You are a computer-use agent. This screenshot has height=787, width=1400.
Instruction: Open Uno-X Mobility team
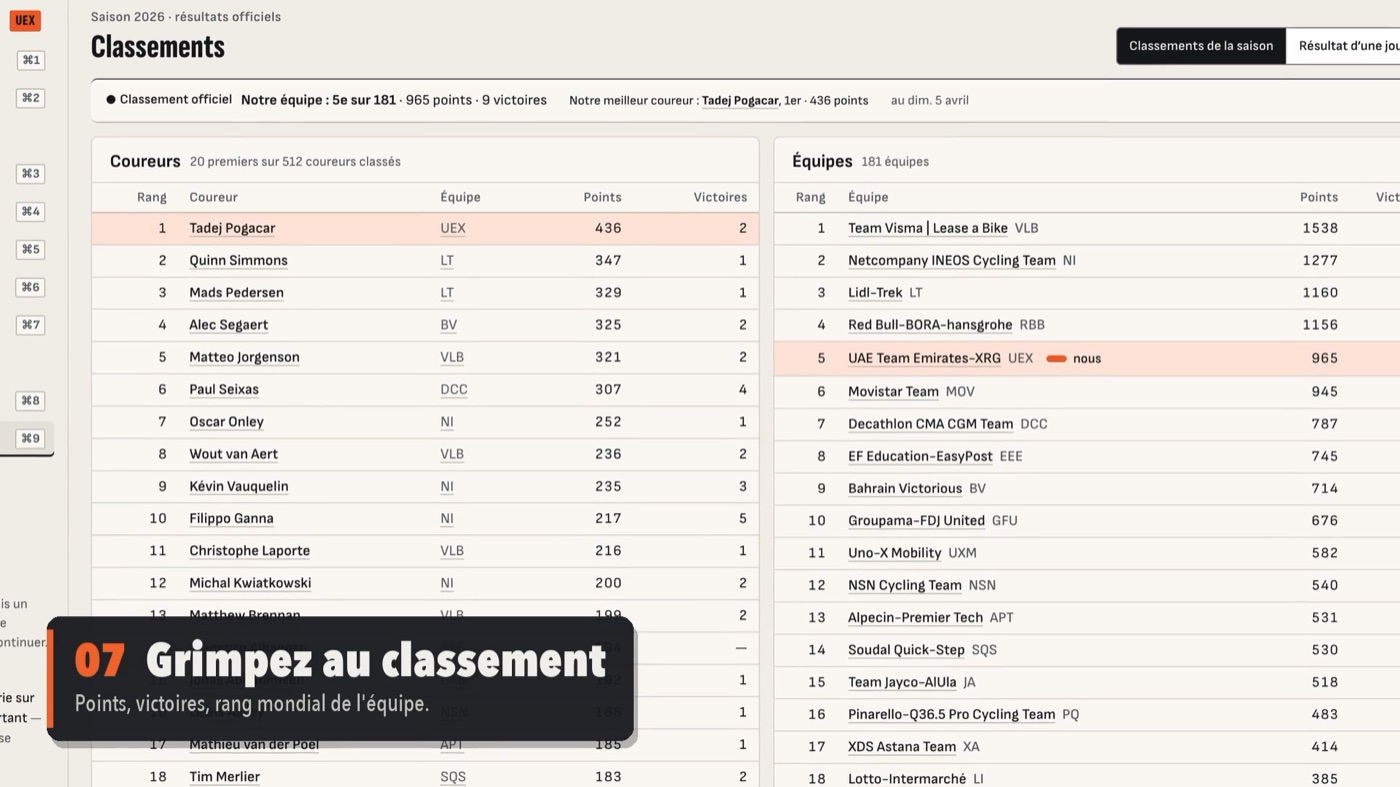pos(895,553)
